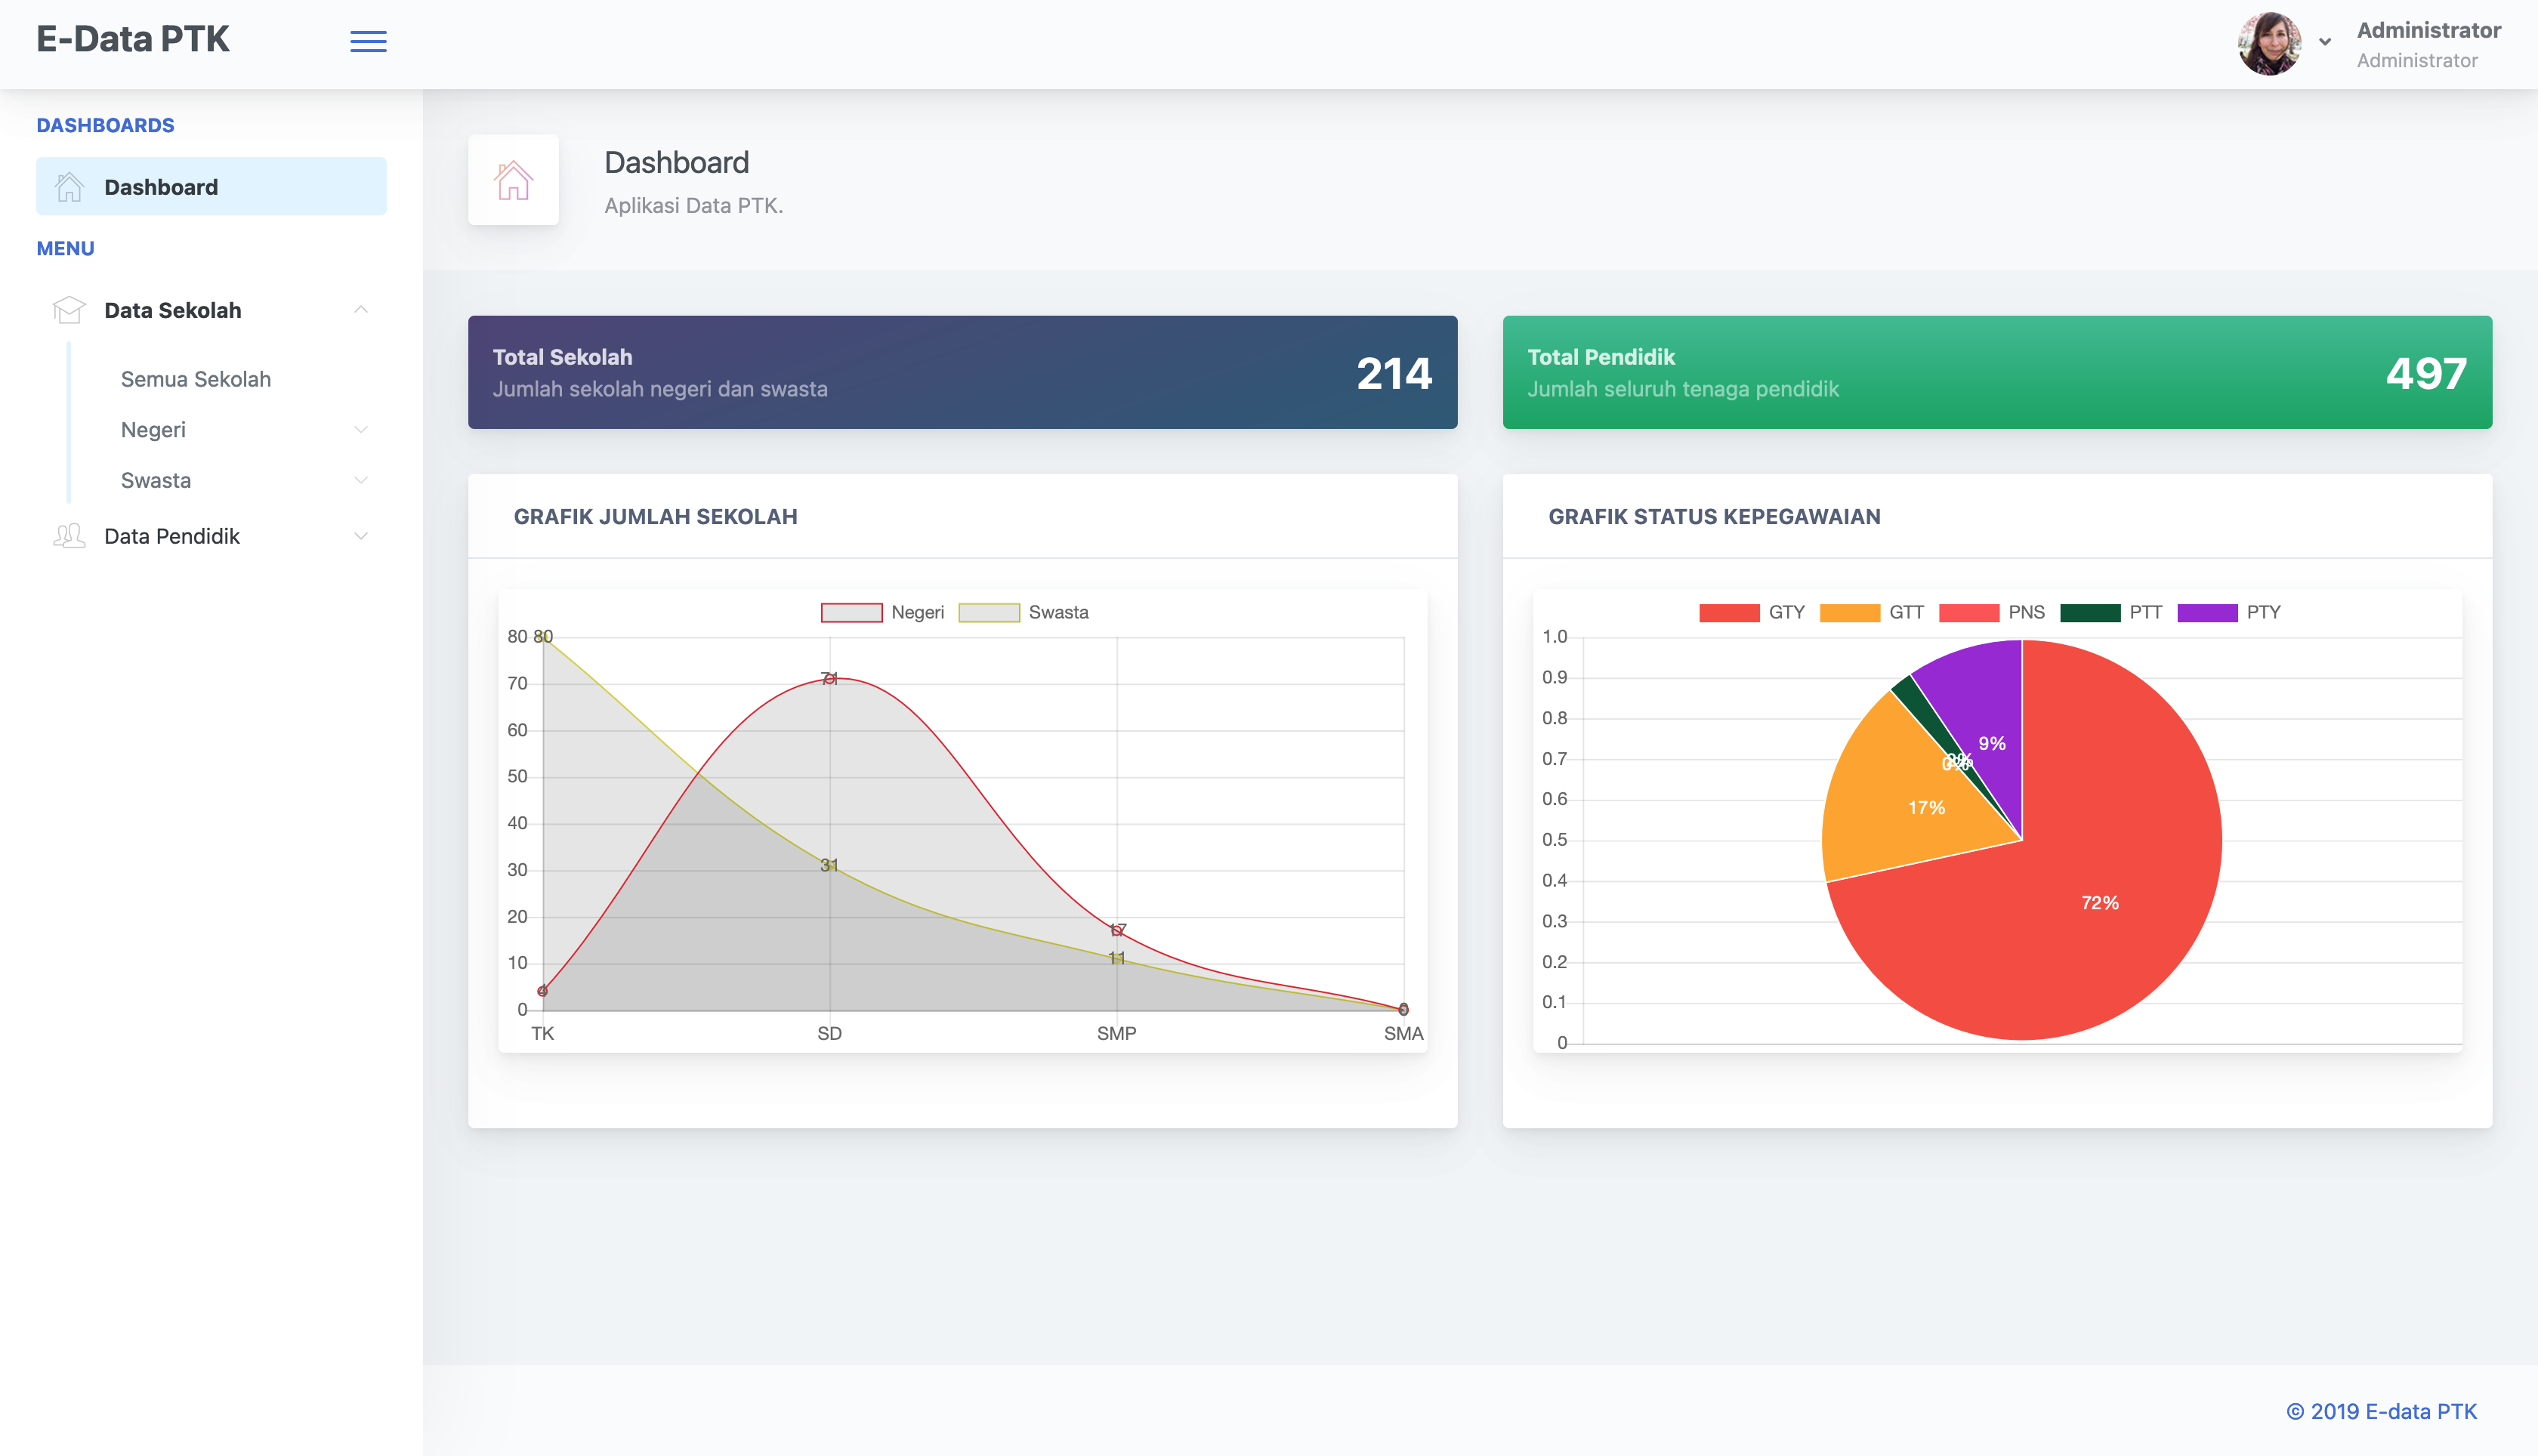Toggle the PTT legend swatch
This screenshot has width=2538, height=1456.
tap(2090, 612)
